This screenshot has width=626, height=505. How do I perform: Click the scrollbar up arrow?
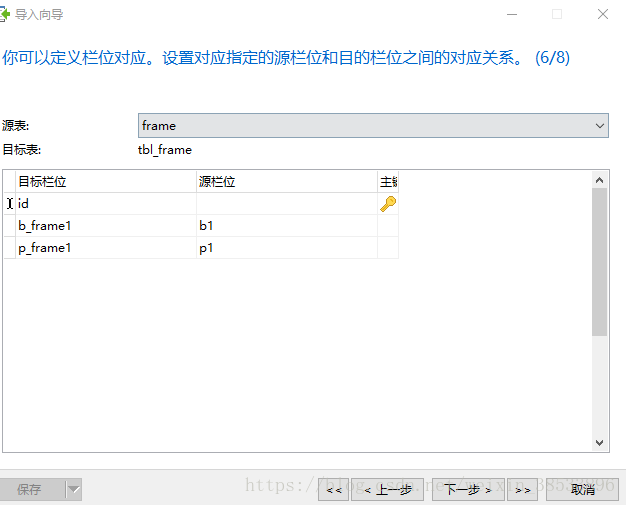[599, 180]
